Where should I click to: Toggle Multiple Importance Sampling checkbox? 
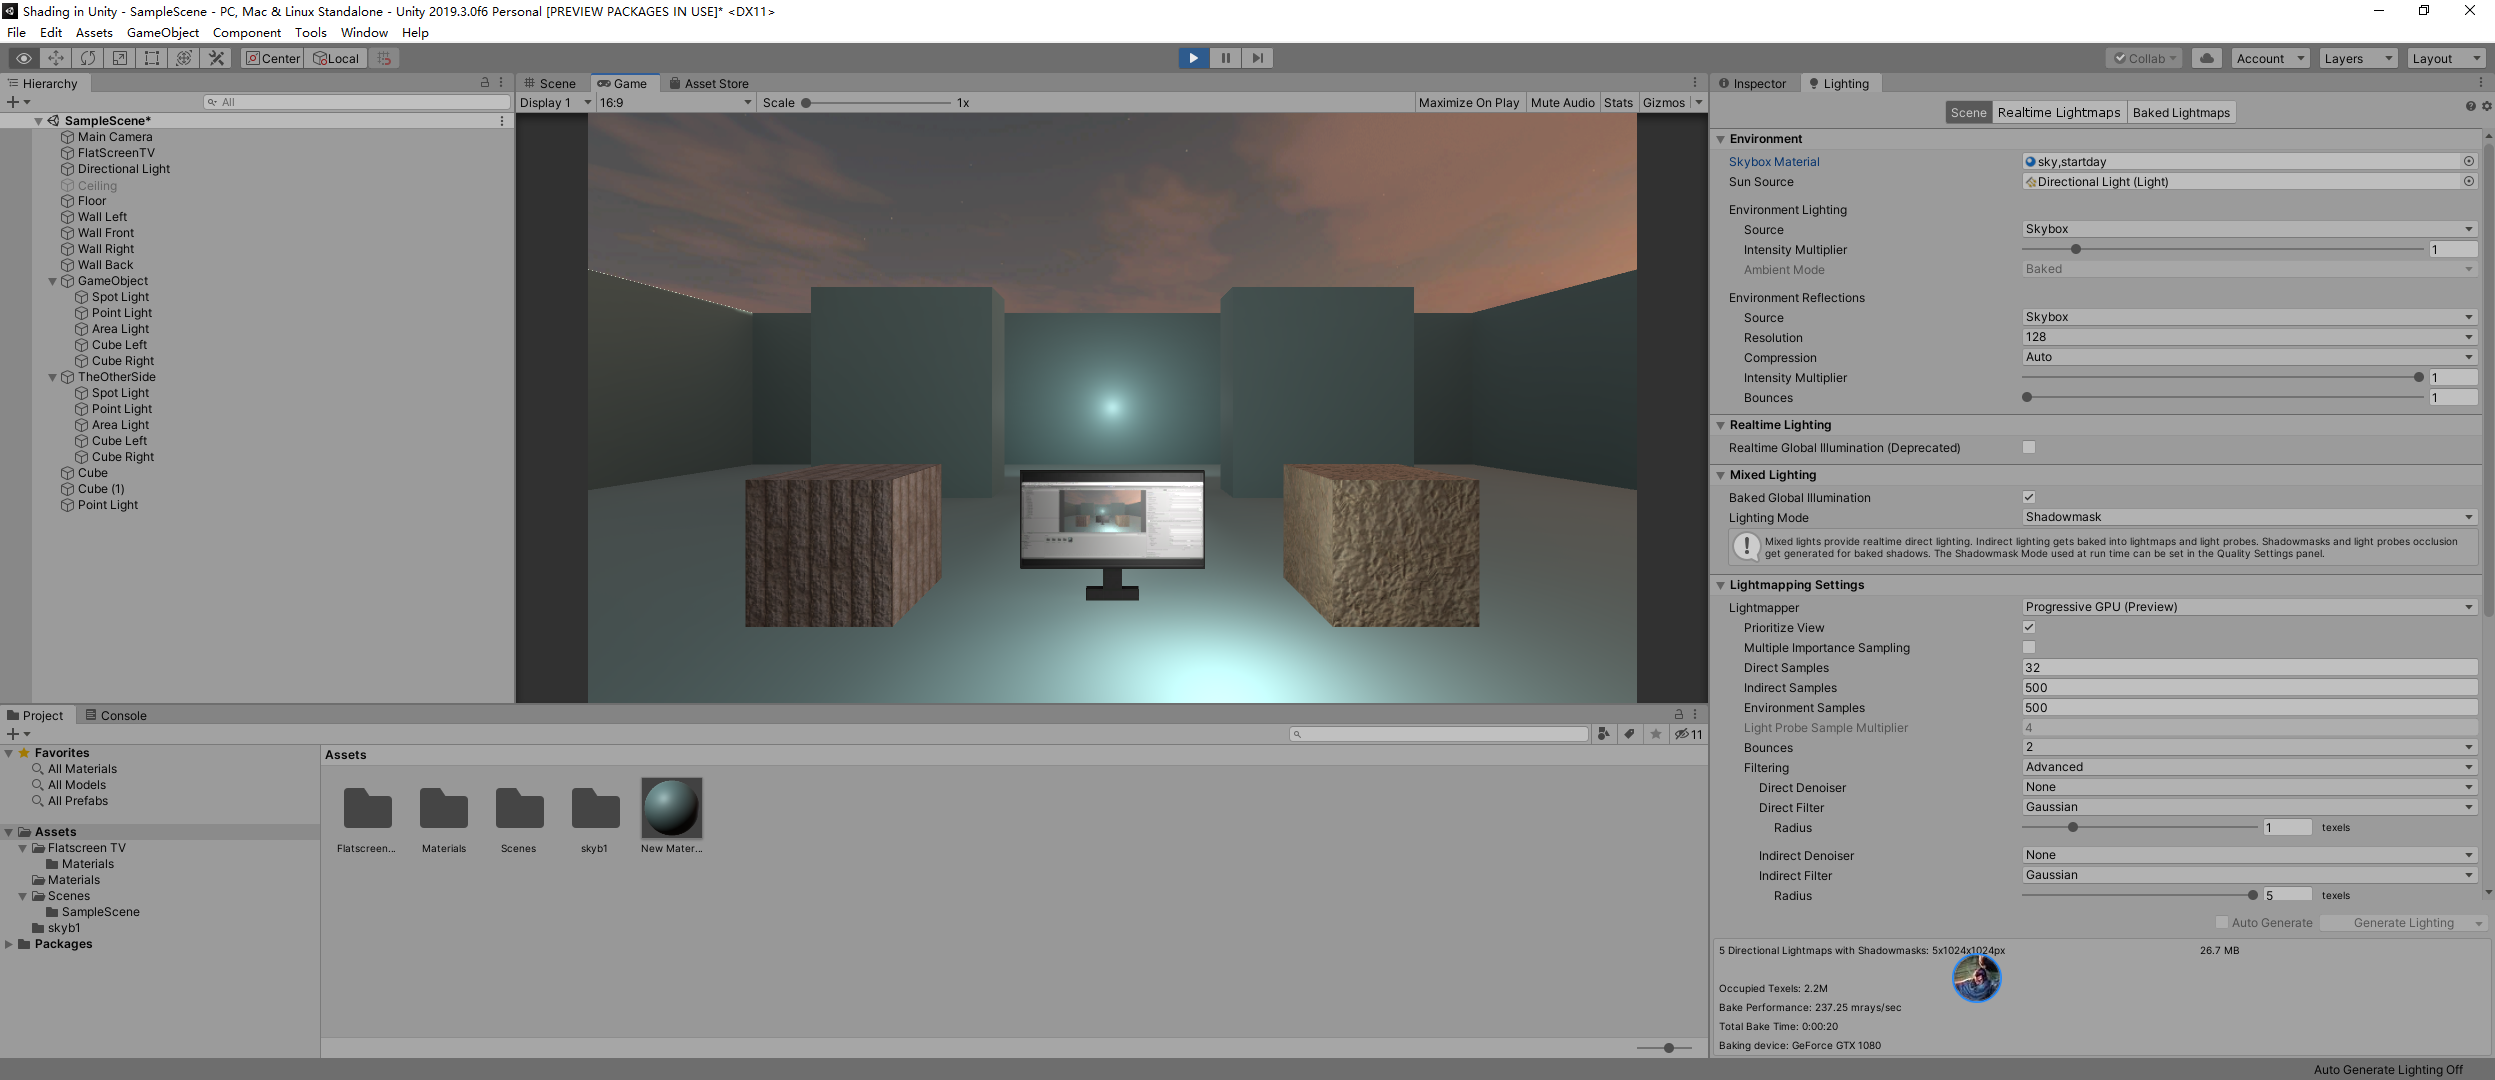2029,647
